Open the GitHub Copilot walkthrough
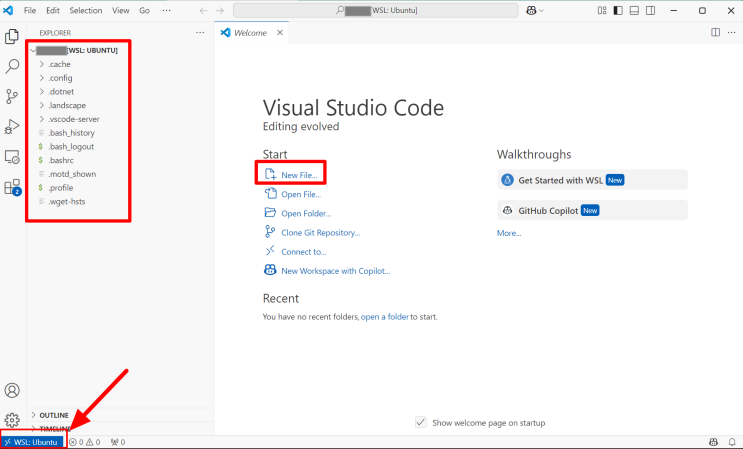This screenshot has height=449, width=743. pyautogui.click(x=592, y=210)
